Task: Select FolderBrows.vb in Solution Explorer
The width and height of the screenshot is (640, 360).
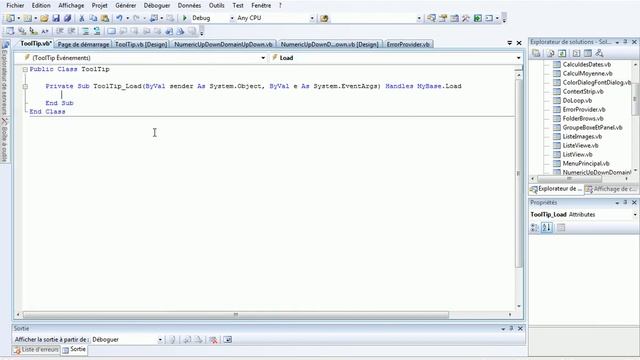Action: (583, 118)
